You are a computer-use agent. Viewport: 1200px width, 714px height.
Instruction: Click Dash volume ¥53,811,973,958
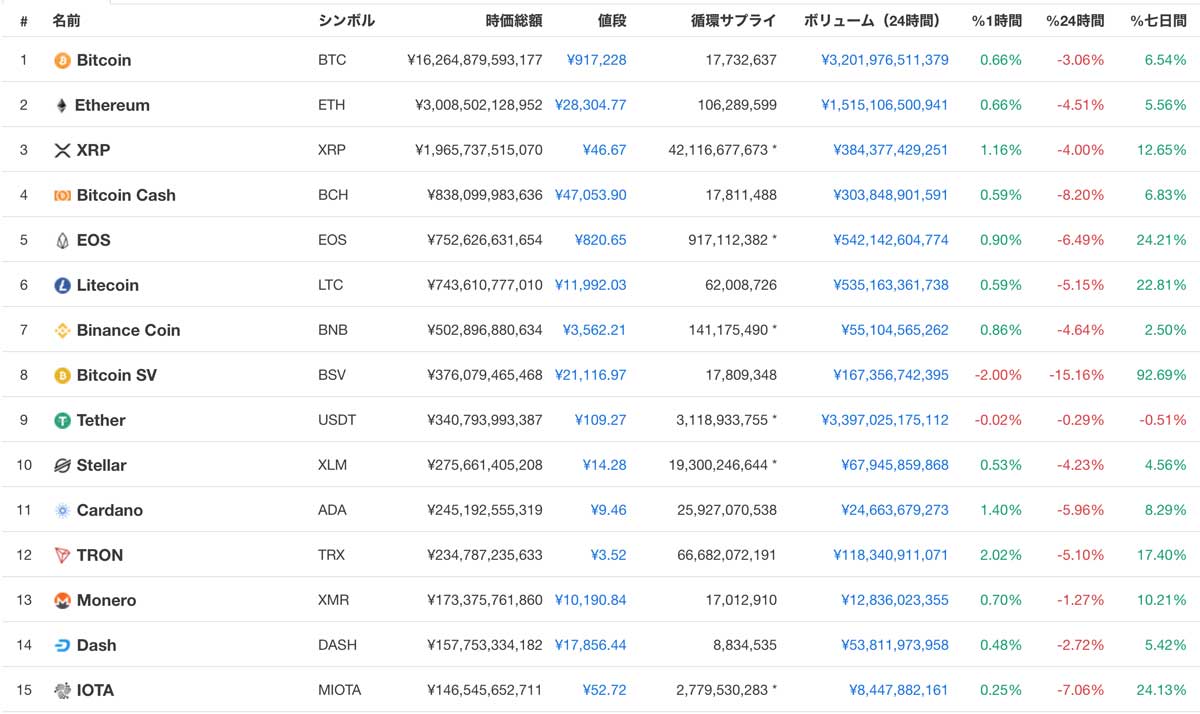pyautogui.click(x=895, y=645)
